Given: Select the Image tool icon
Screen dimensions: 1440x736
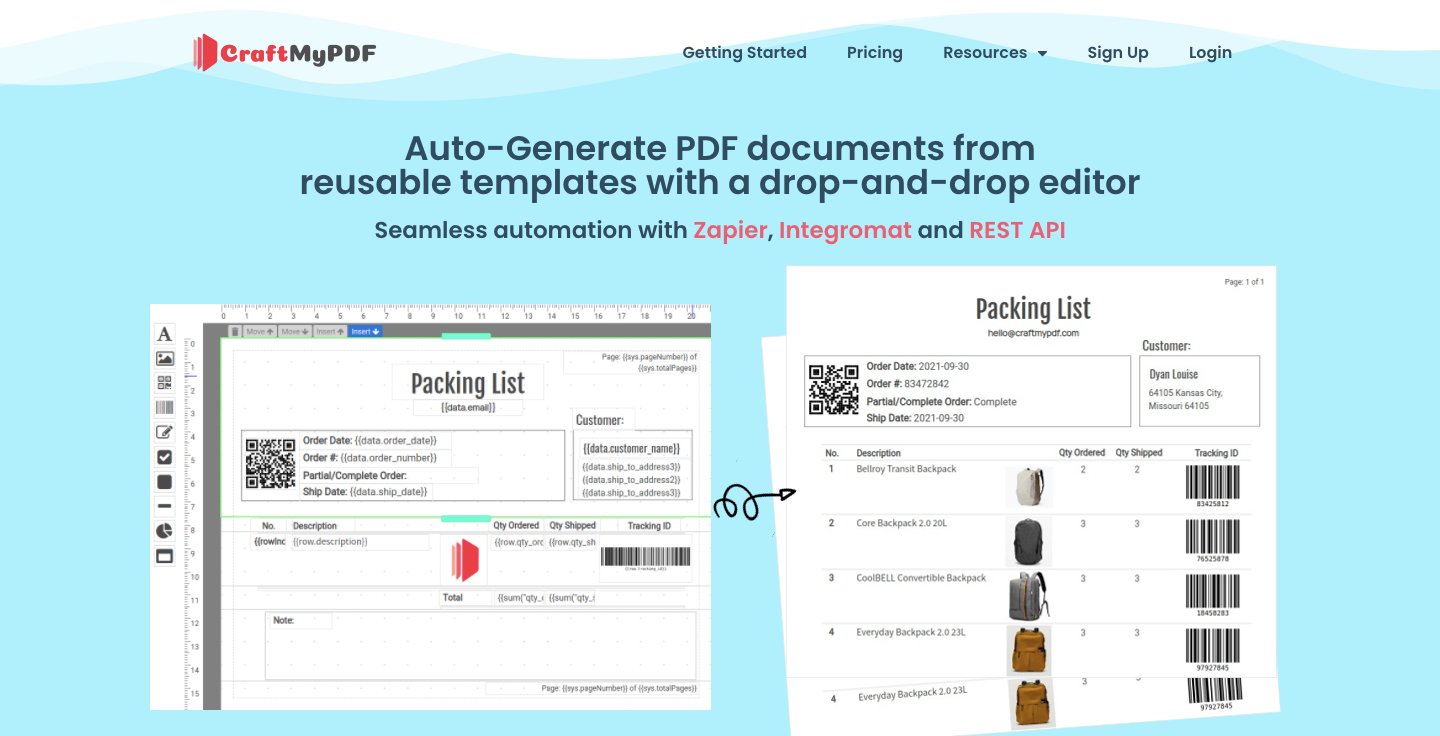Looking at the screenshot, I should [x=165, y=358].
